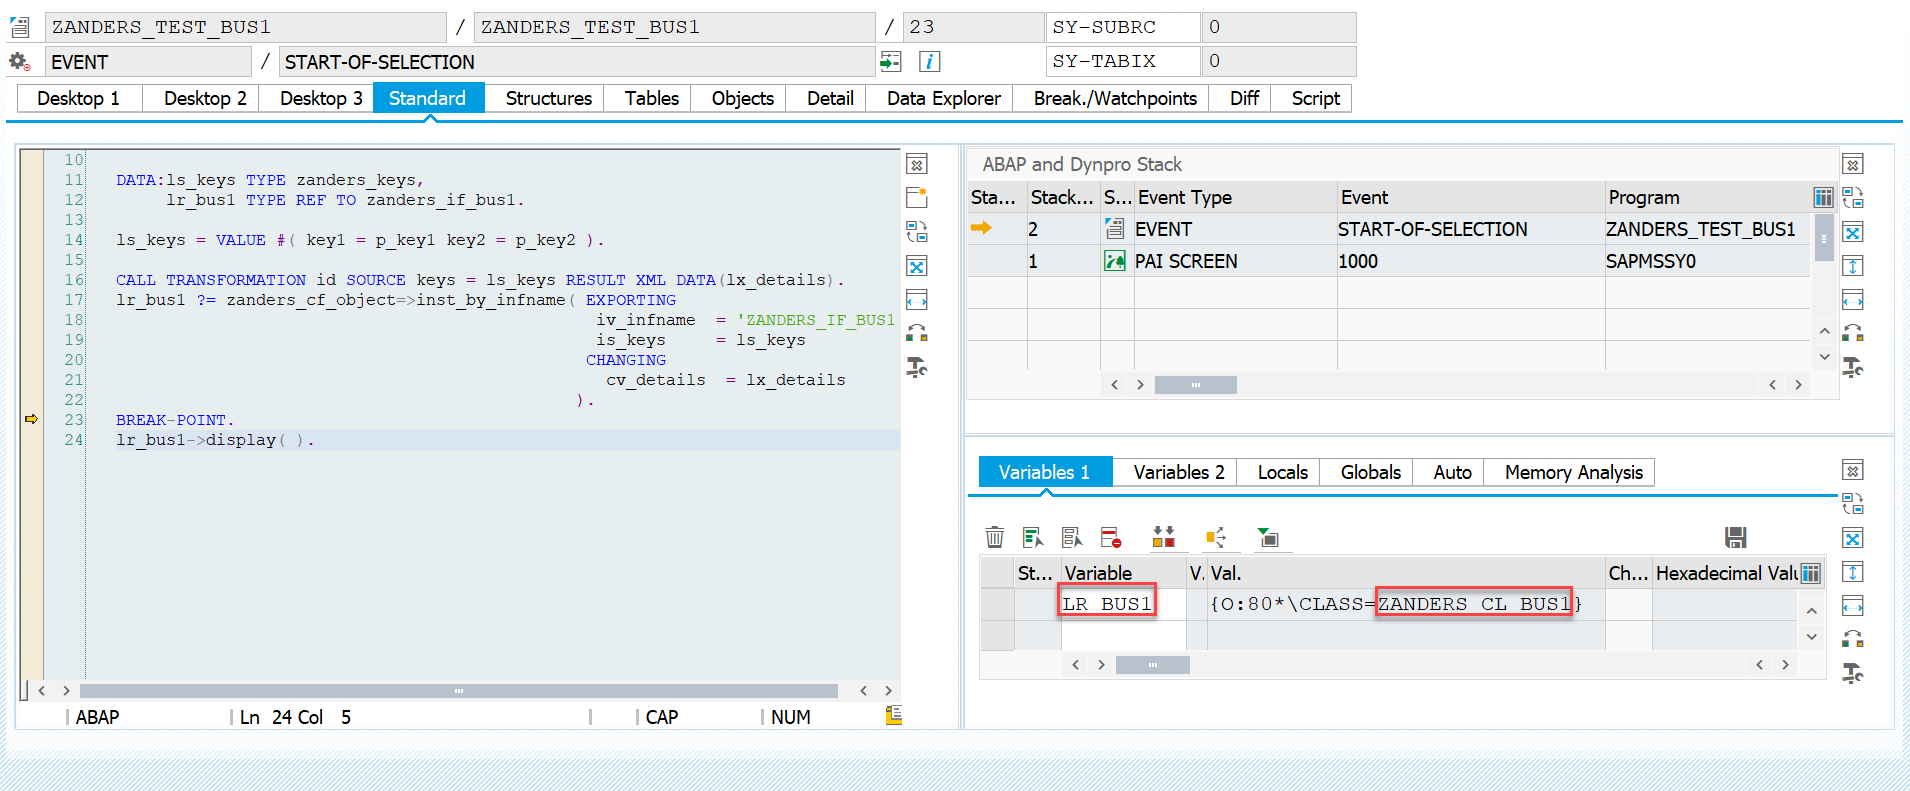The width and height of the screenshot is (1910, 791).
Task: Open column layout settings of variables table
Action: point(1811,573)
